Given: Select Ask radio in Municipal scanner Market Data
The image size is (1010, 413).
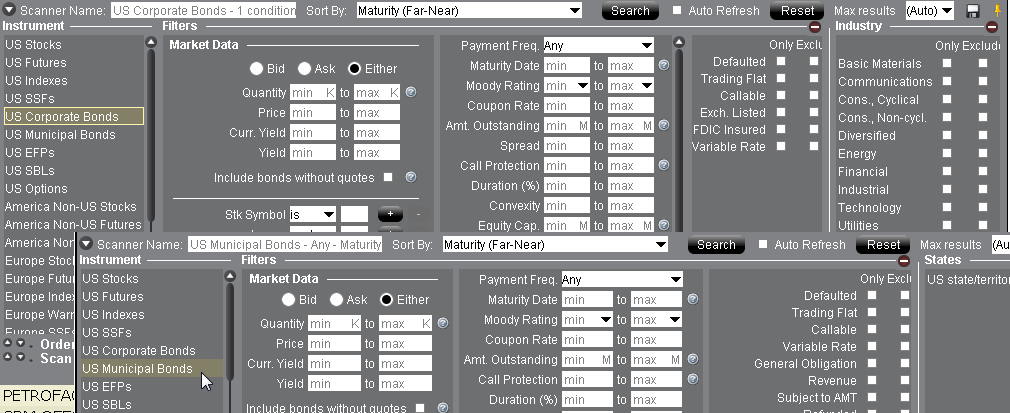Looking at the screenshot, I should 336,299.
